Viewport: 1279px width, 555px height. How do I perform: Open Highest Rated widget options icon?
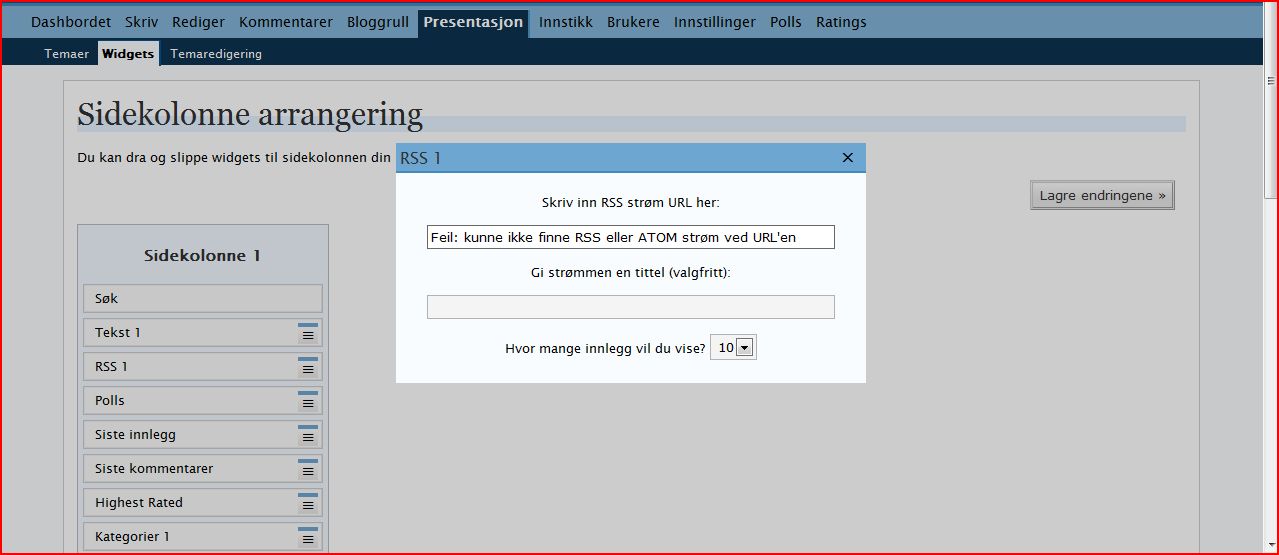[308, 503]
